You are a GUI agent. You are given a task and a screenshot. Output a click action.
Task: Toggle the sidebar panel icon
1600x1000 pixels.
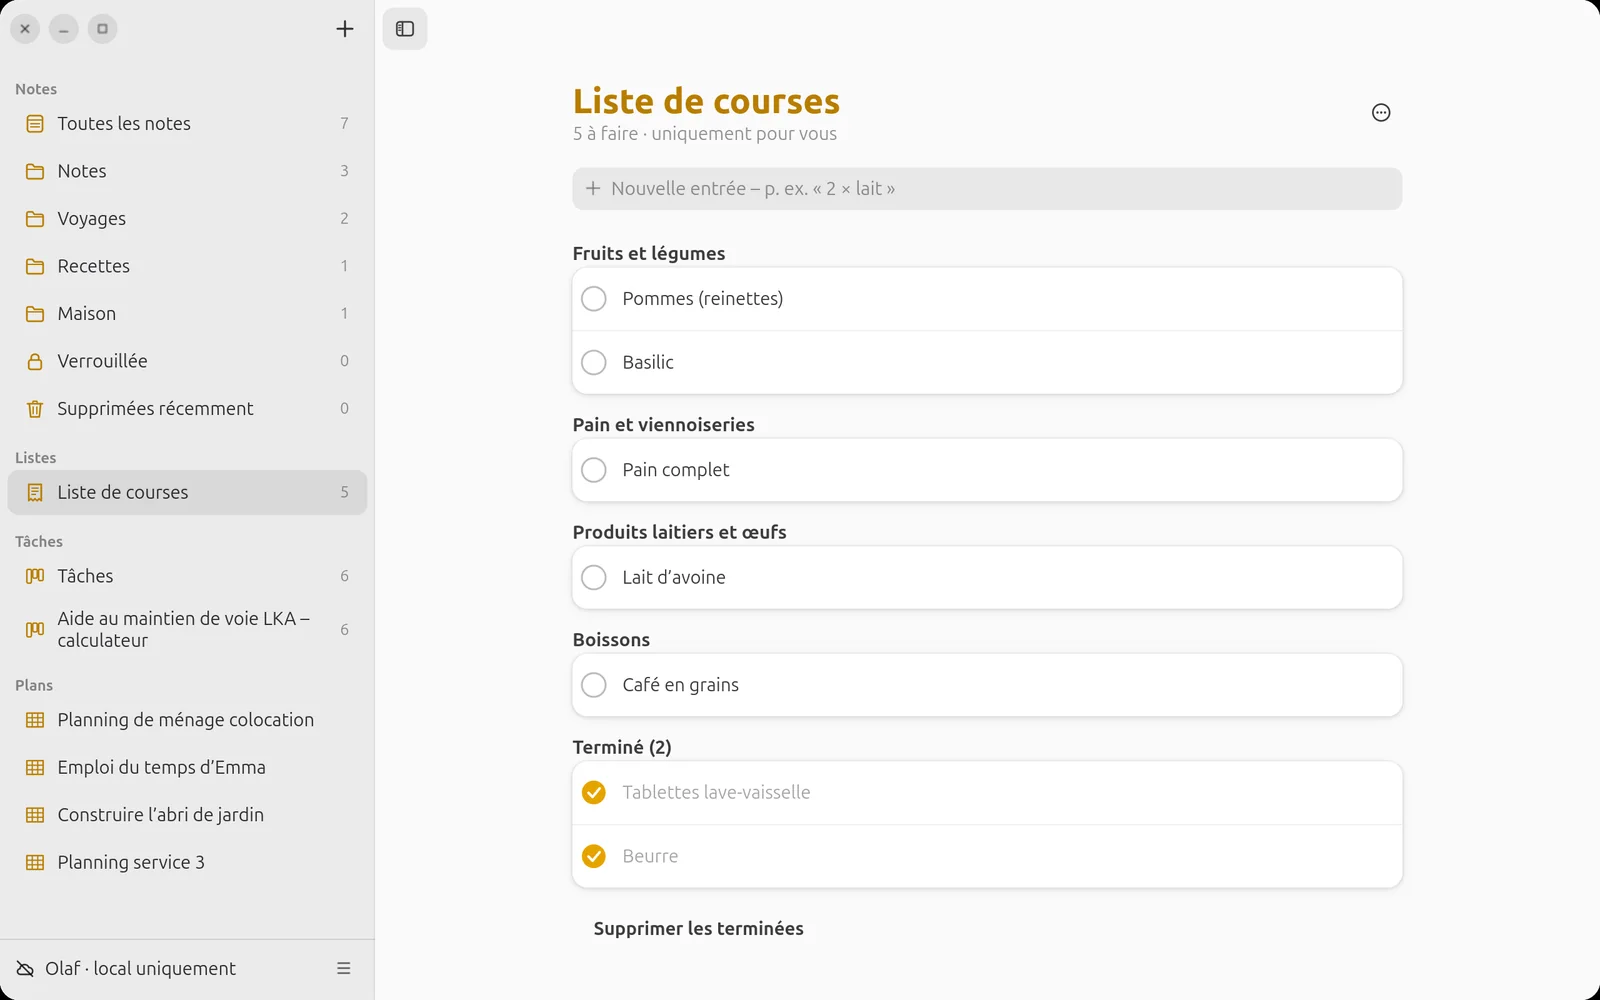(x=405, y=29)
